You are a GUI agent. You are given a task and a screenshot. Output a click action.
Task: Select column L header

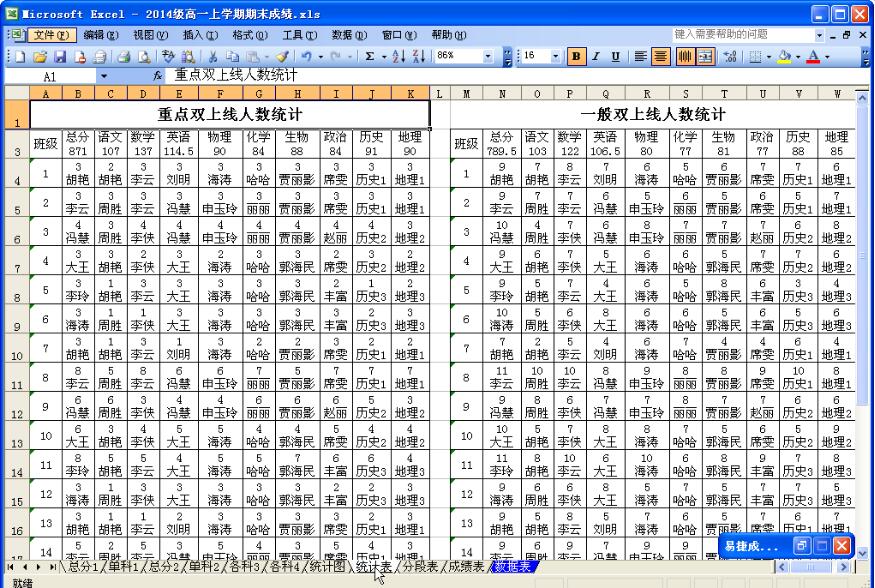pyautogui.click(x=439, y=94)
